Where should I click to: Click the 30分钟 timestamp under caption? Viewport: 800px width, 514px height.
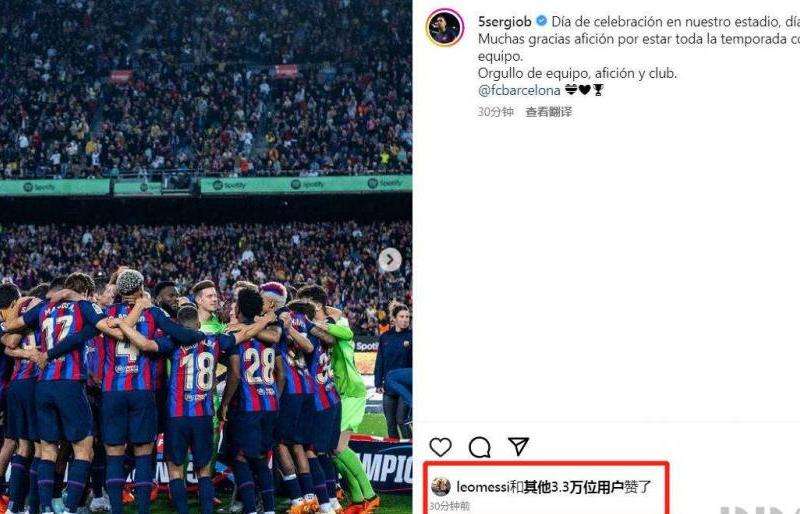[x=495, y=112]
